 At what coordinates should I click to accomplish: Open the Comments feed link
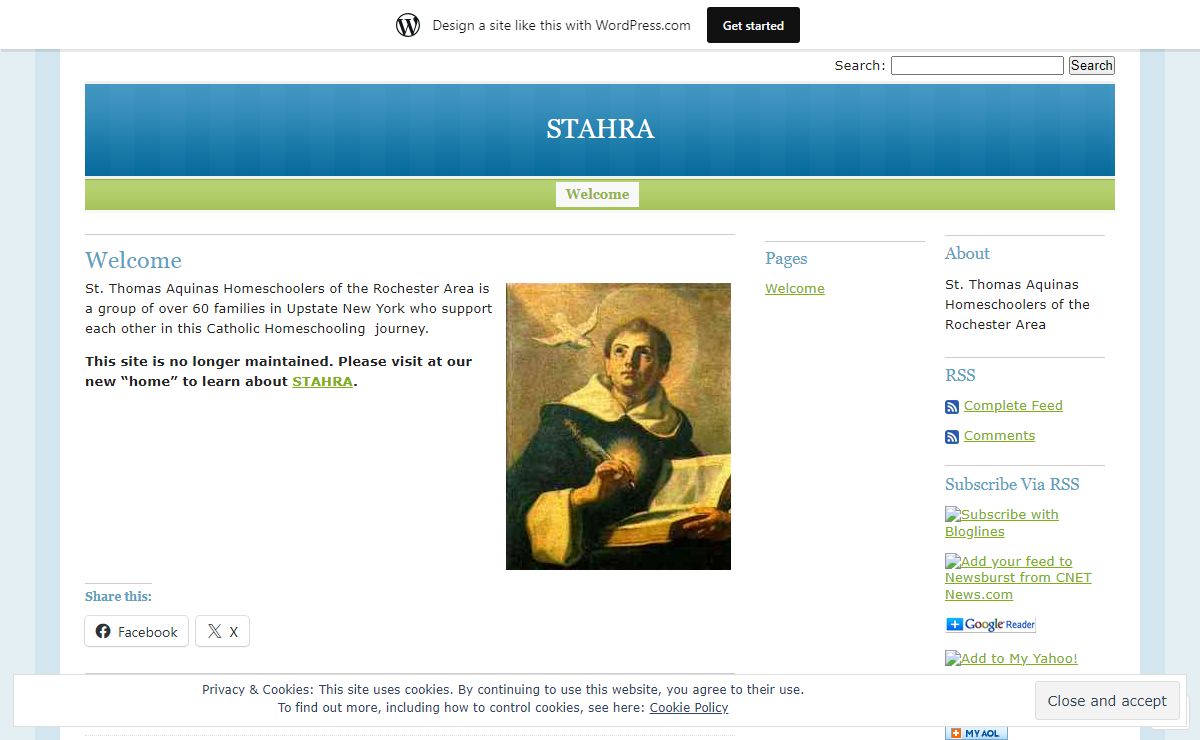[999, 435]
